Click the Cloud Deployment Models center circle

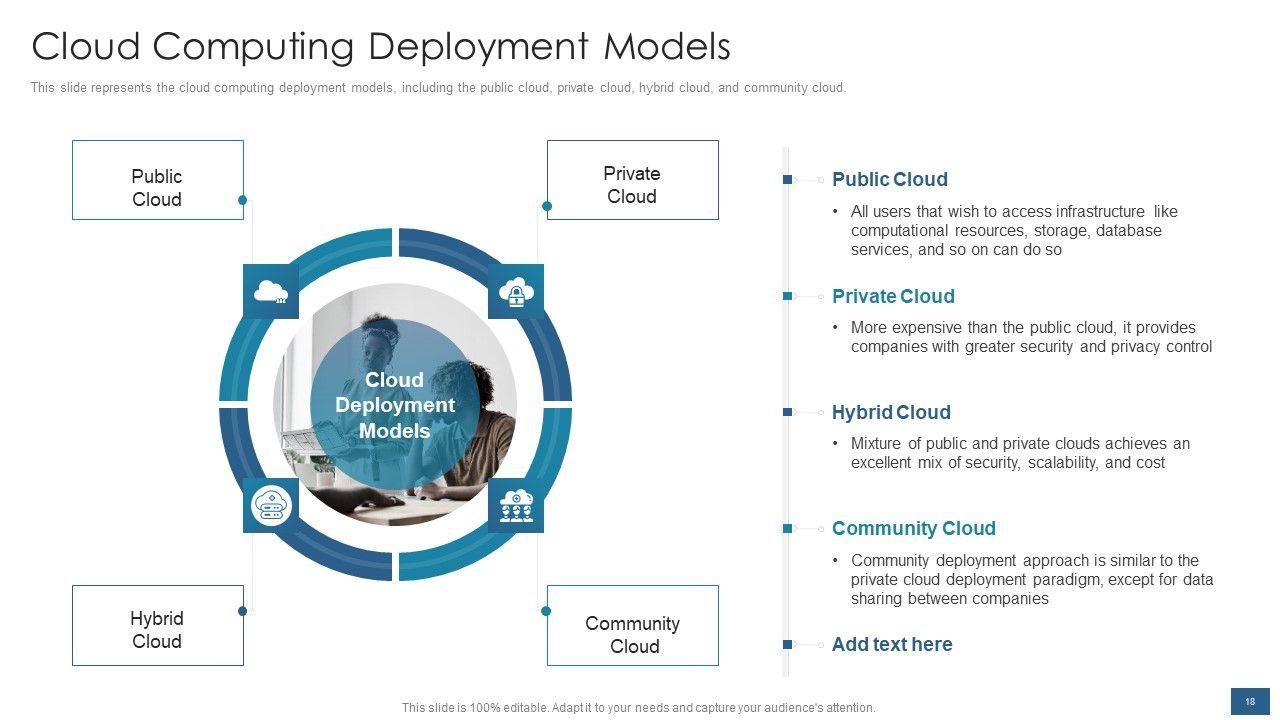[395, 406]
